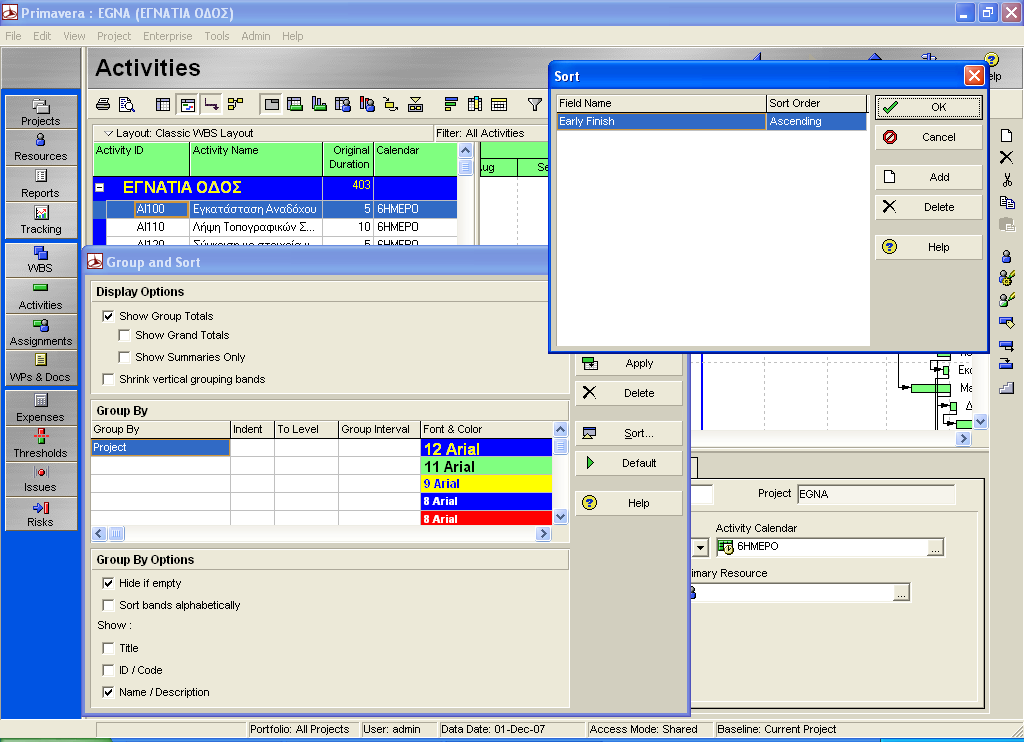1024x742 pixels.
Task: Open the Tracking sidebar icon
Action: click(40, 220)
